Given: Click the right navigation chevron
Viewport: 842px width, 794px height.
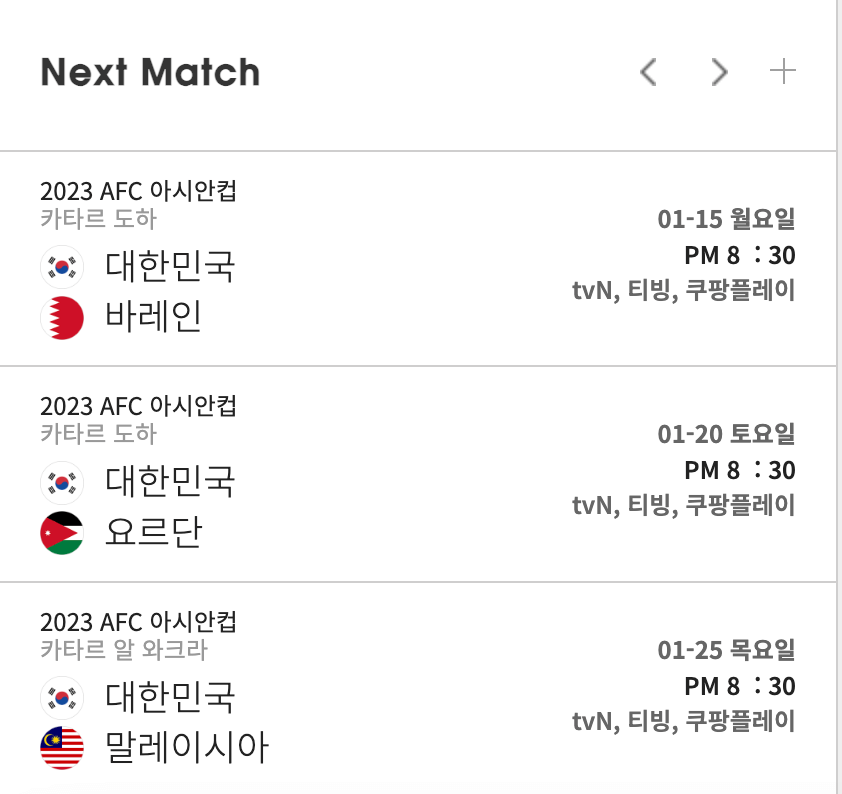Looking at the screenshot, I should 719,73.
